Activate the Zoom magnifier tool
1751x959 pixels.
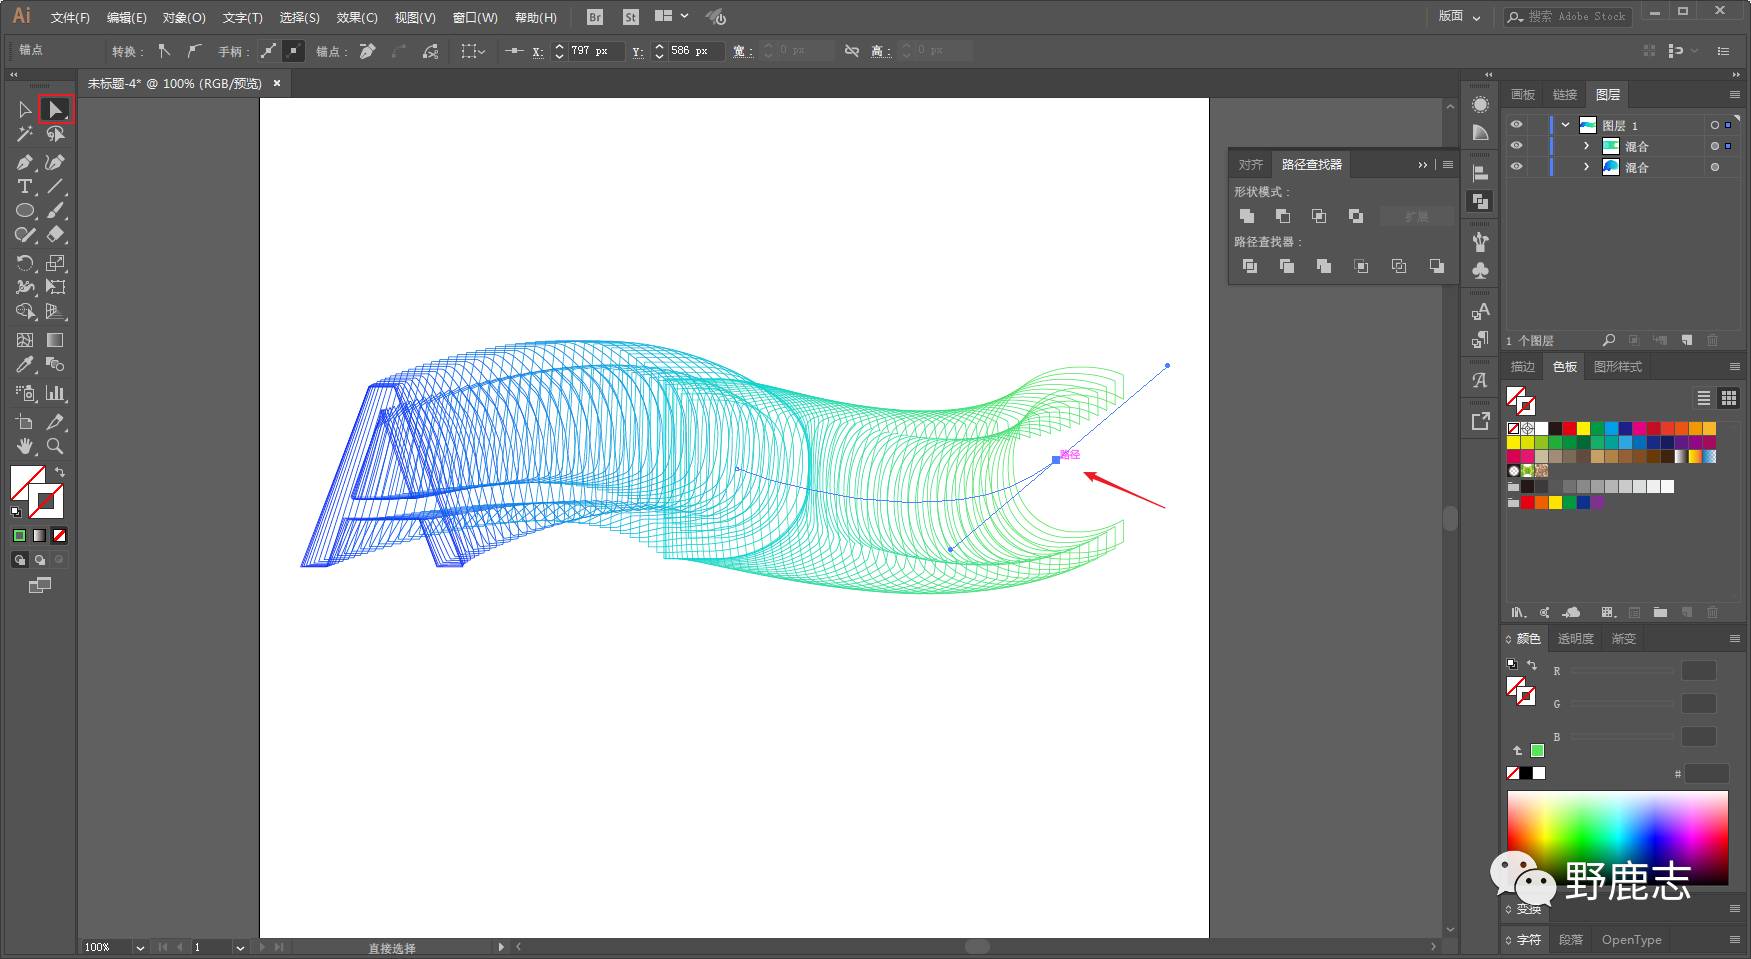coord(55,446)
